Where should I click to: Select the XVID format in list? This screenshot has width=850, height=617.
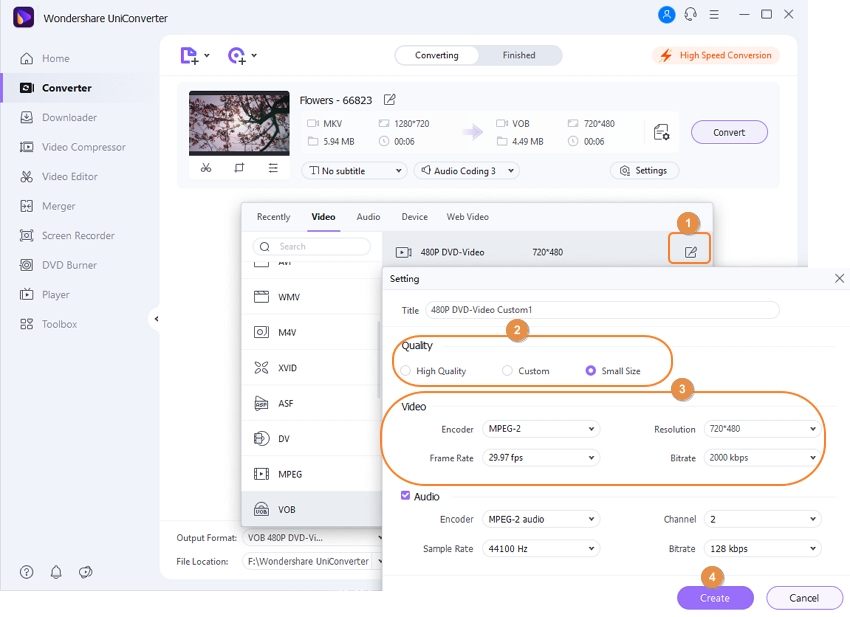(312, 368)
